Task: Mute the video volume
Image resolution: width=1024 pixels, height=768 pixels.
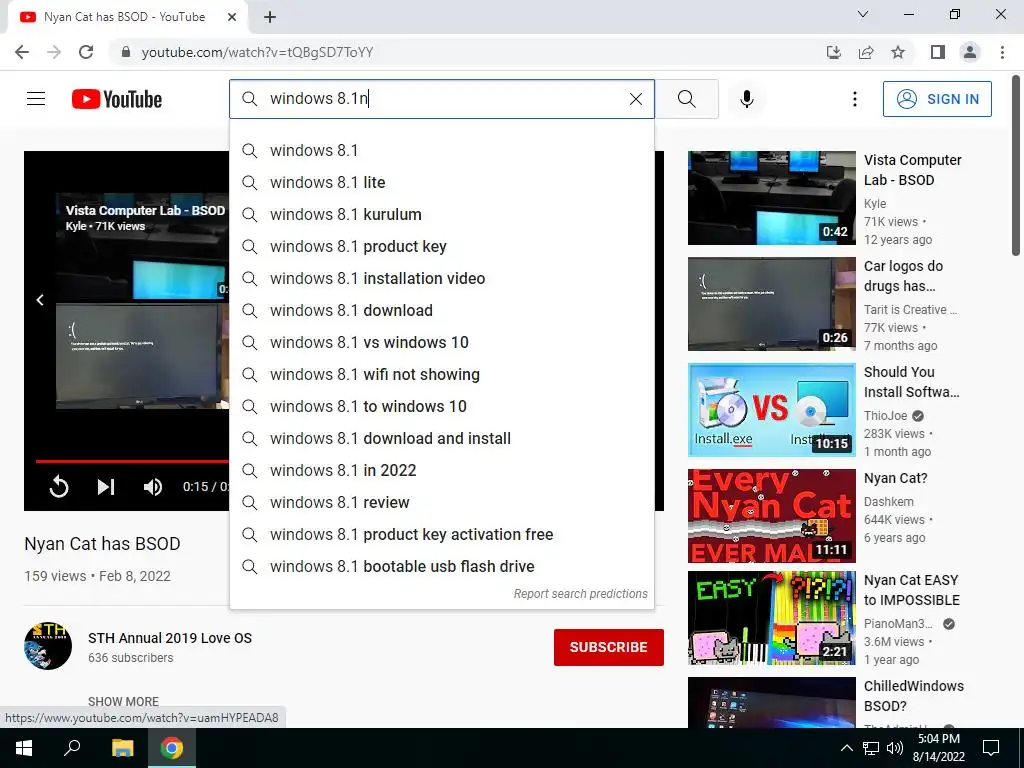Action: 153,487
